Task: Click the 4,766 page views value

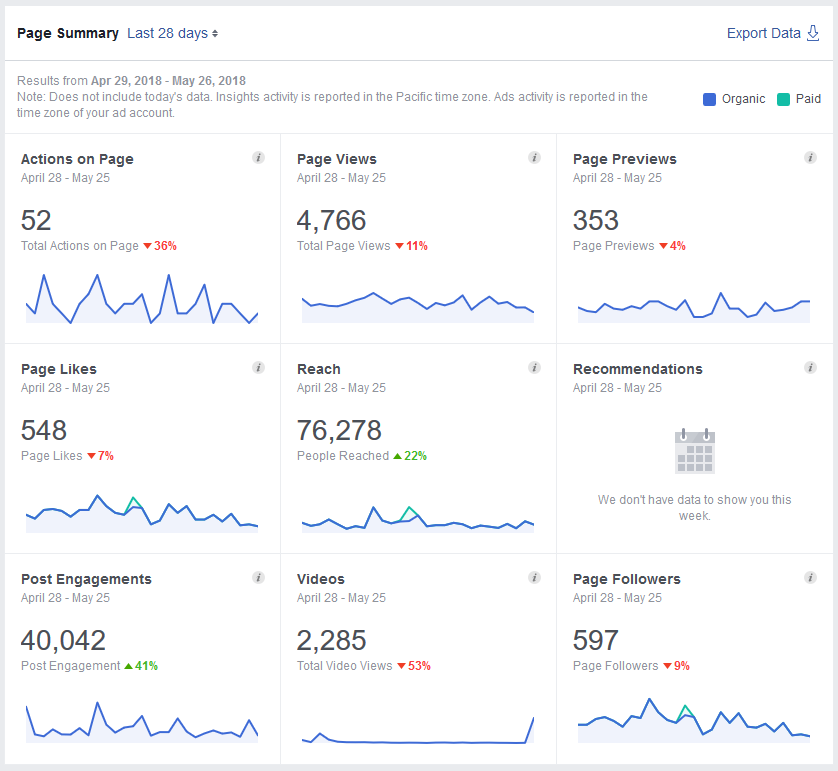Action: (331, 220)
